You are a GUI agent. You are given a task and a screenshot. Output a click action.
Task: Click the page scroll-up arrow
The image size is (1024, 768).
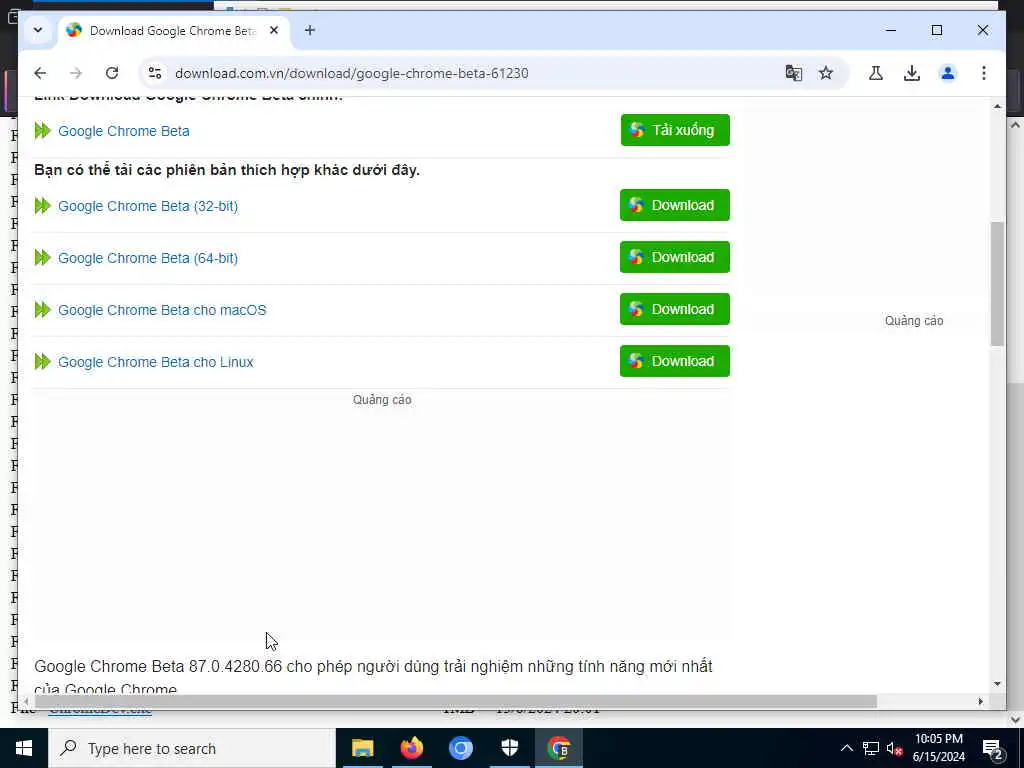tap(997, 106)
